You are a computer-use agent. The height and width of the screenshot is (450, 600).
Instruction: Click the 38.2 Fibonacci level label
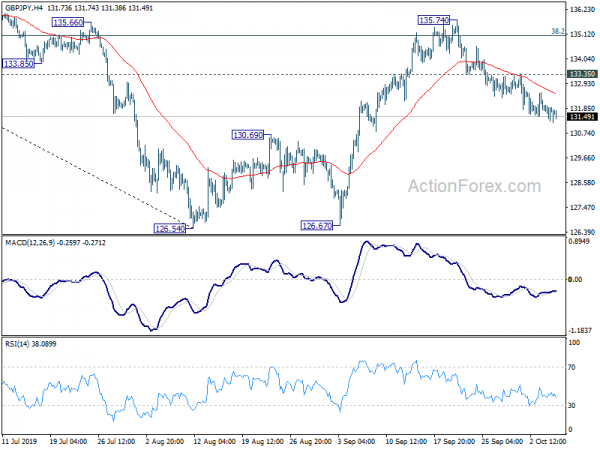pyautogui.click(x=558, y=31)
